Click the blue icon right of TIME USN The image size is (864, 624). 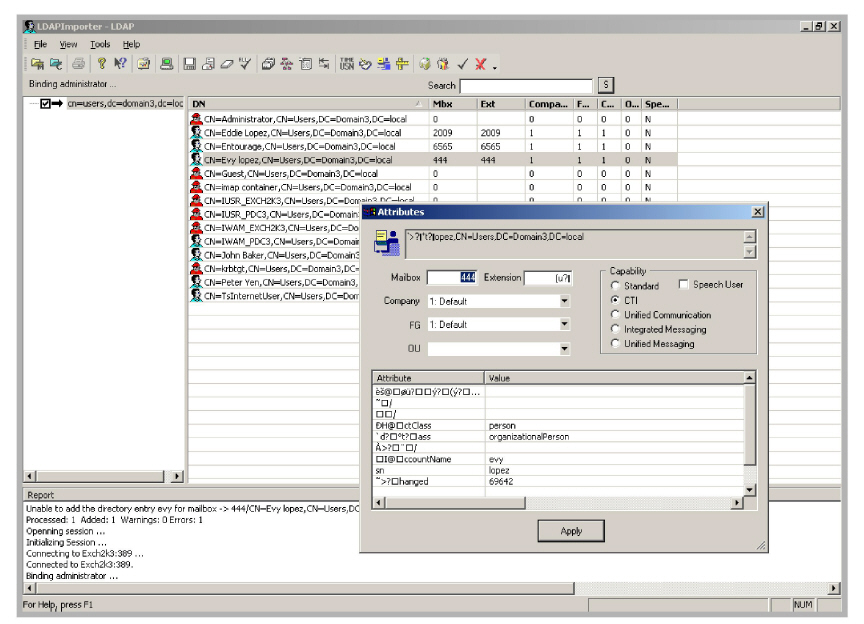tap(365, 64)
